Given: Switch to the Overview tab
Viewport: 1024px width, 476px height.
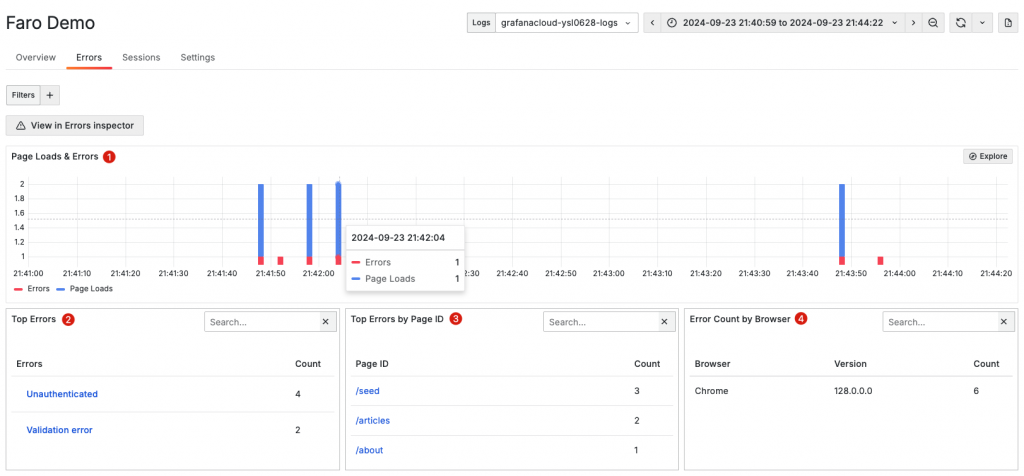Looking at the screenshot, I should (36, 57).
